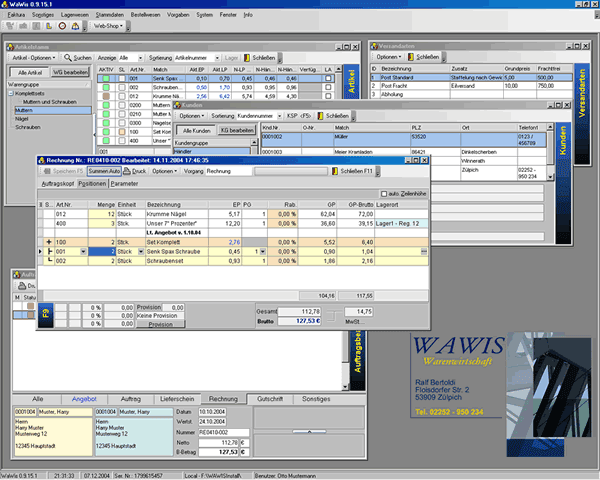This screenshot has height=480, width=600.
Task: Toggle the SL box for article 012
Action: pyautogui.click(x=122, y=96)
